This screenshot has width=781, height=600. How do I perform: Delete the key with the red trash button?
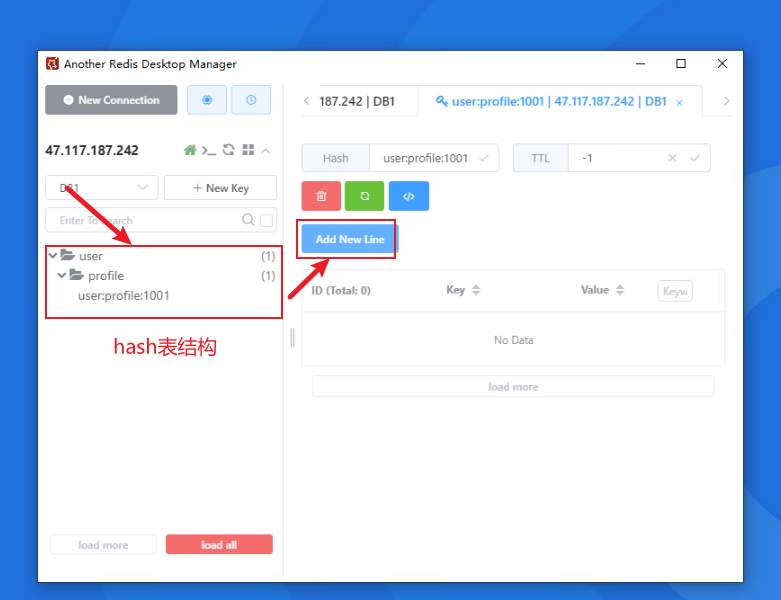click(321, 196)
